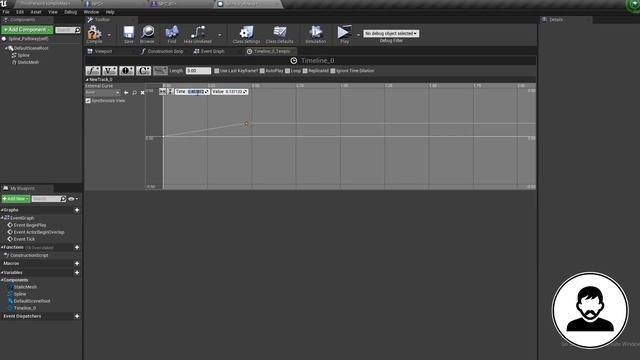This screenshot has height=360, width=640.
Task: Open the Play options dropdown arrow
Action: click(x=358, y=35)
